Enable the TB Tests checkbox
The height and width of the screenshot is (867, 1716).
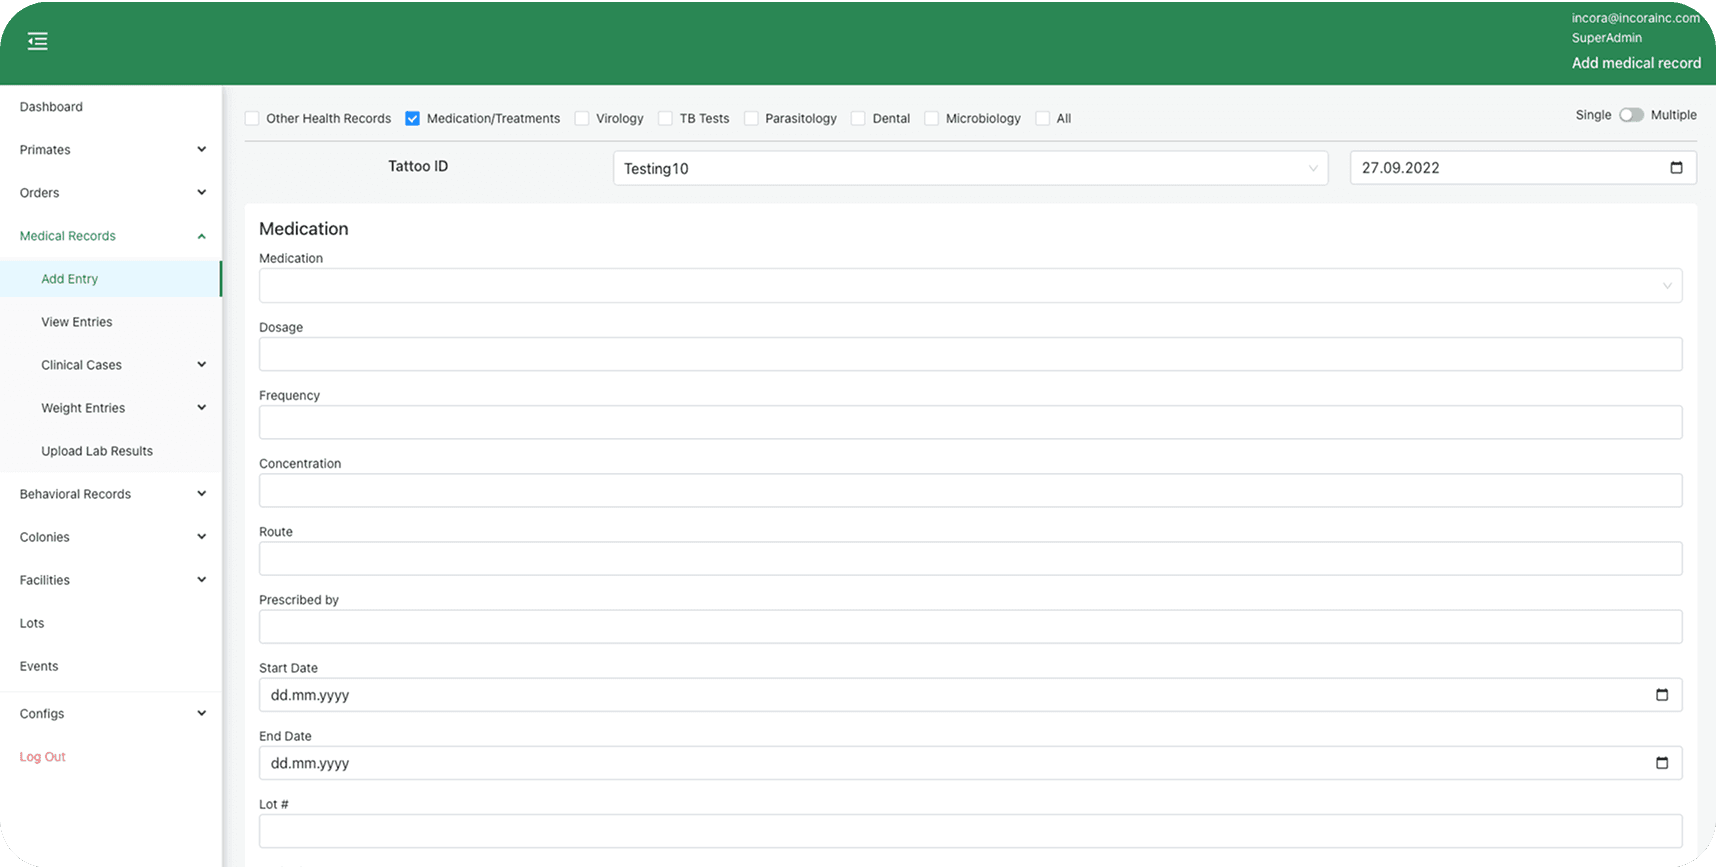click(x=665, y=118)
